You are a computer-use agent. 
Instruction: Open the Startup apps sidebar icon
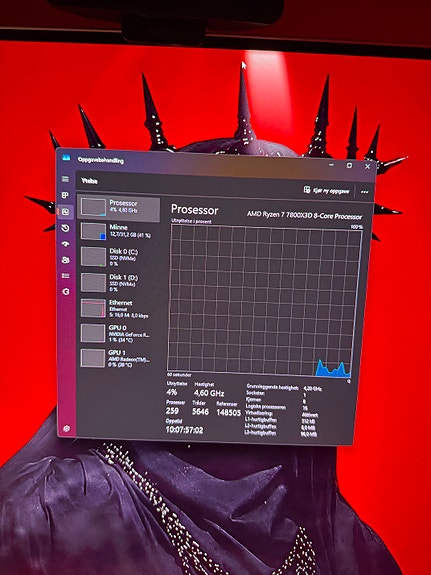pyautogui.click(x=66, y=244)
